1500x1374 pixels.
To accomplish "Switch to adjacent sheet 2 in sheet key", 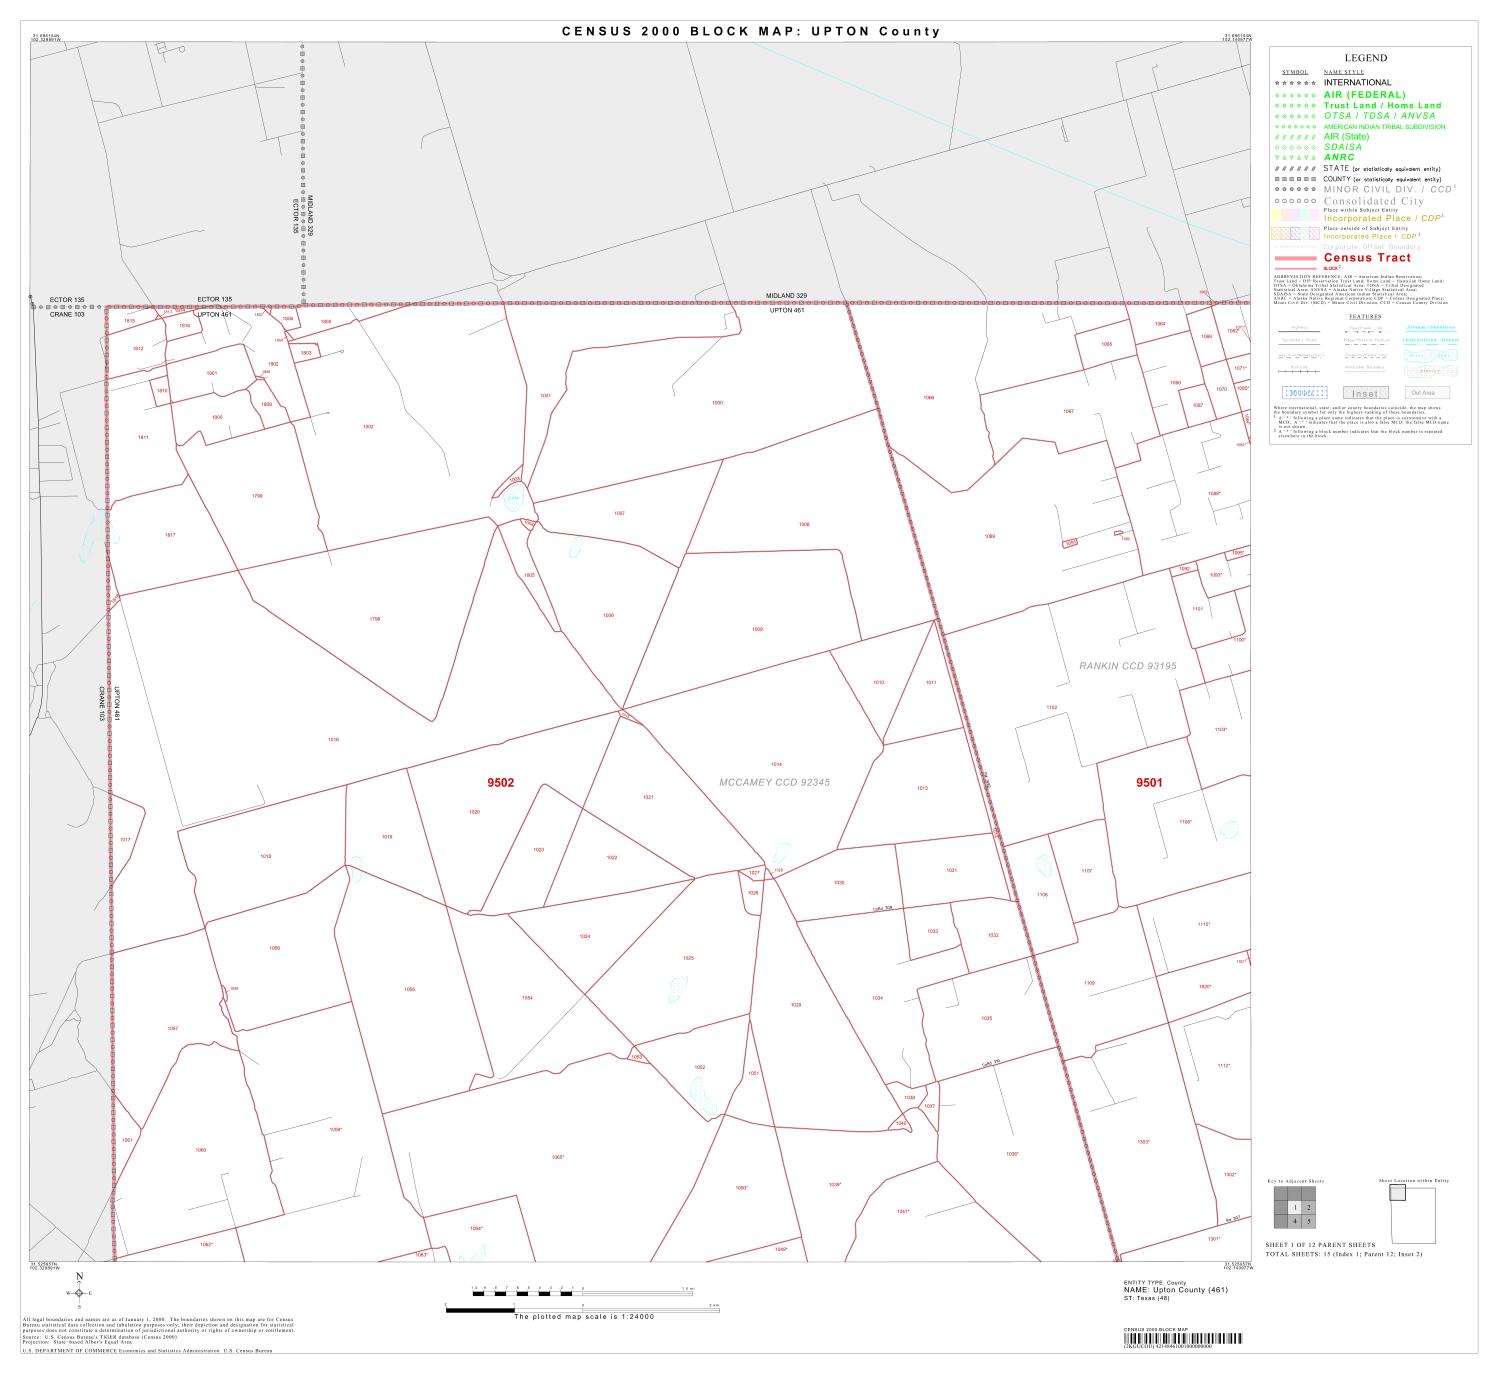I will click(1308, 1208).
